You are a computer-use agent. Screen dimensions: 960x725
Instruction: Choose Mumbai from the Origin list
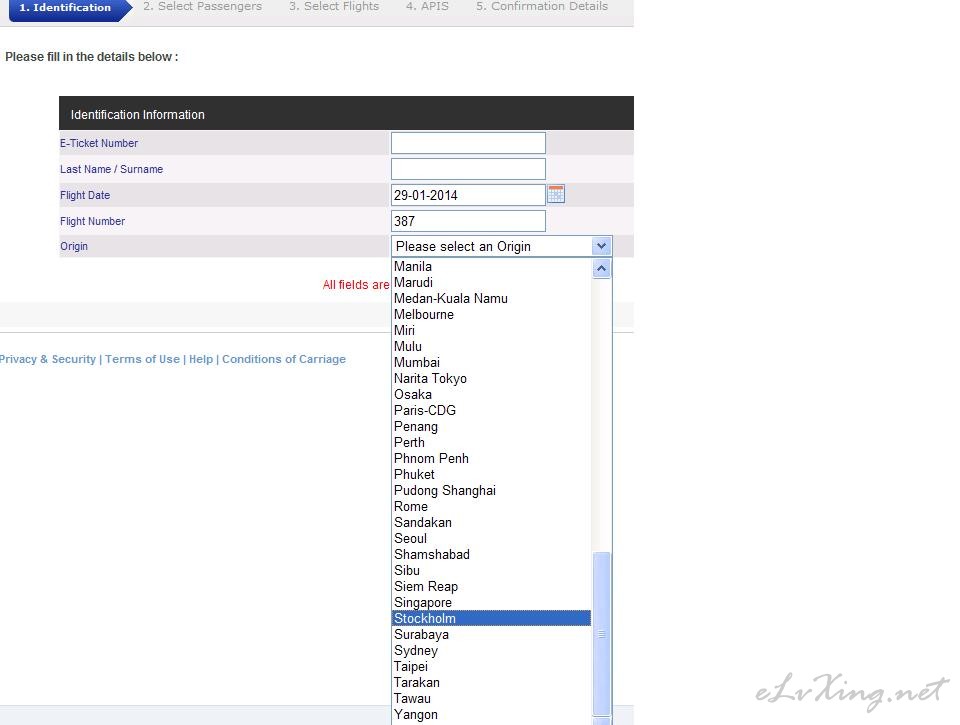[x=492, y=362]
